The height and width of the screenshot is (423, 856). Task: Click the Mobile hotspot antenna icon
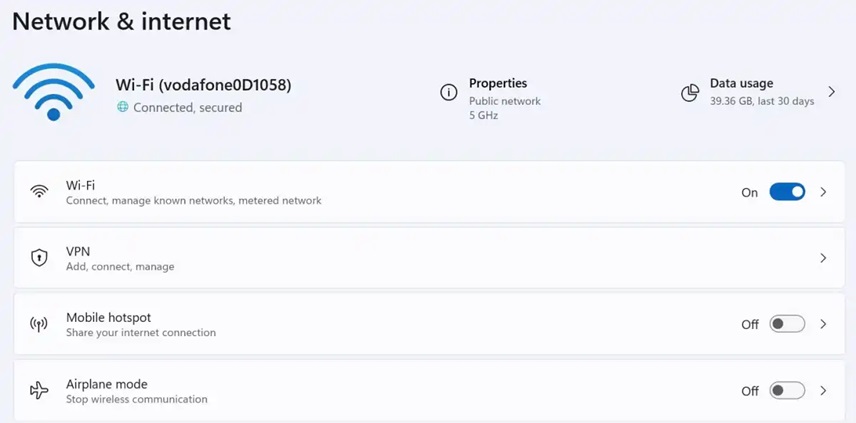tap(39, 324)
